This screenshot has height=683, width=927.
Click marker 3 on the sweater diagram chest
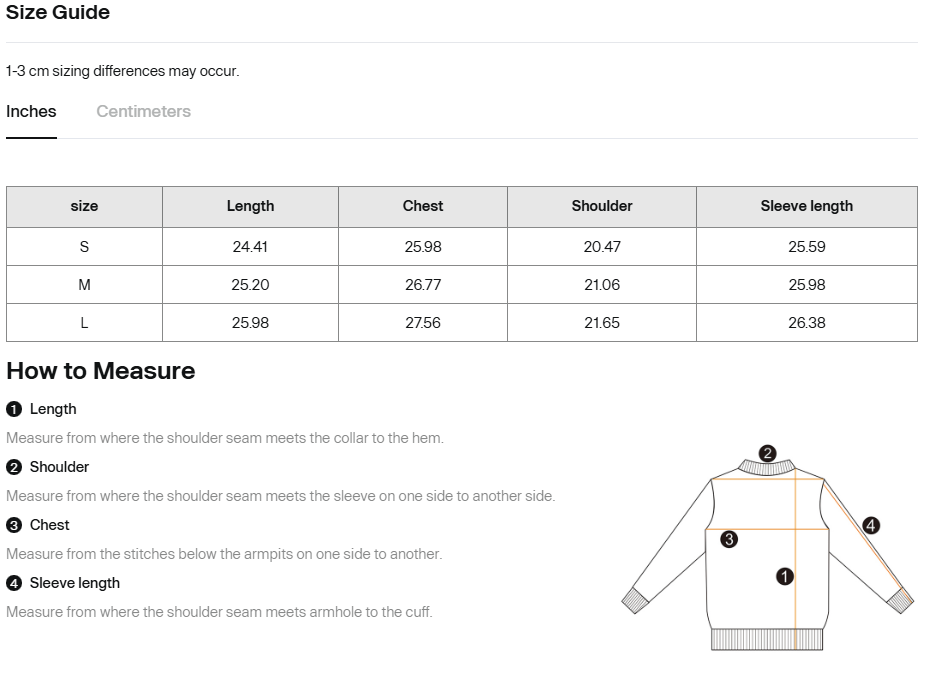[x=729, y=539]
